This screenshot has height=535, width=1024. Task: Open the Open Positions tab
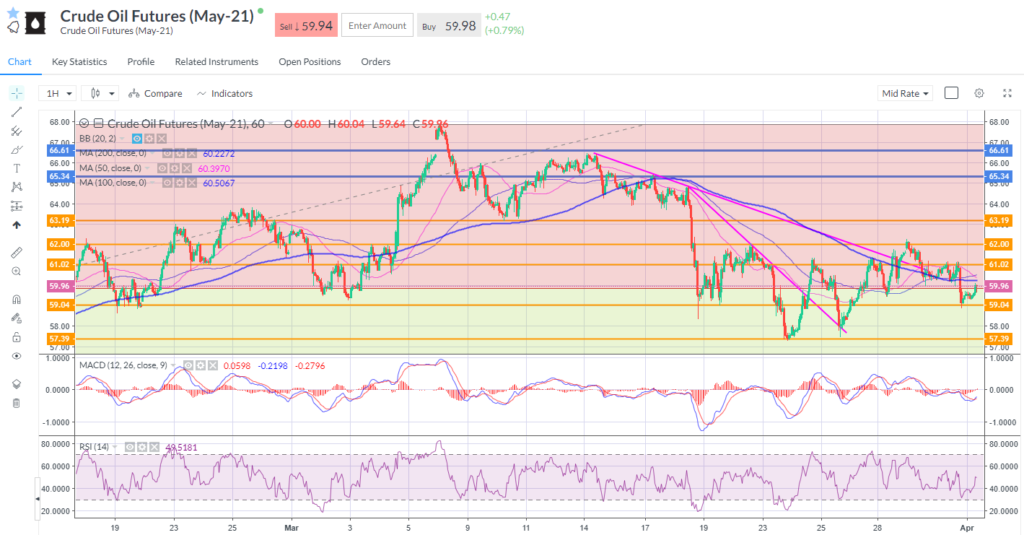click(x=309, y=62)
